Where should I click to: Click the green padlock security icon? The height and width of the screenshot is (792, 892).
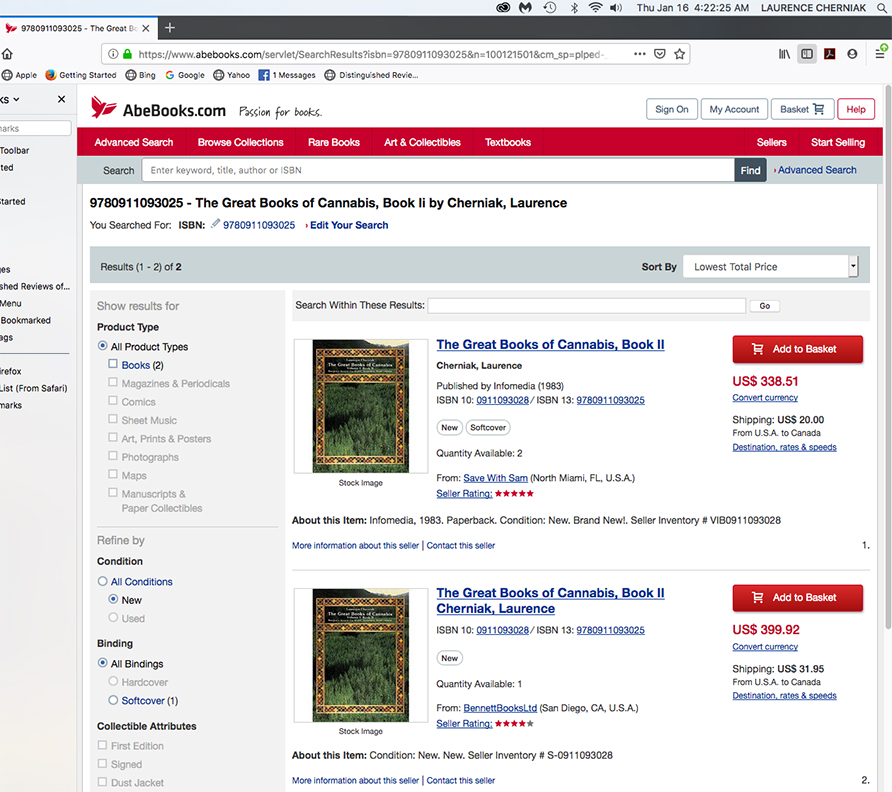pyautogui.click(x=127, y=54)
